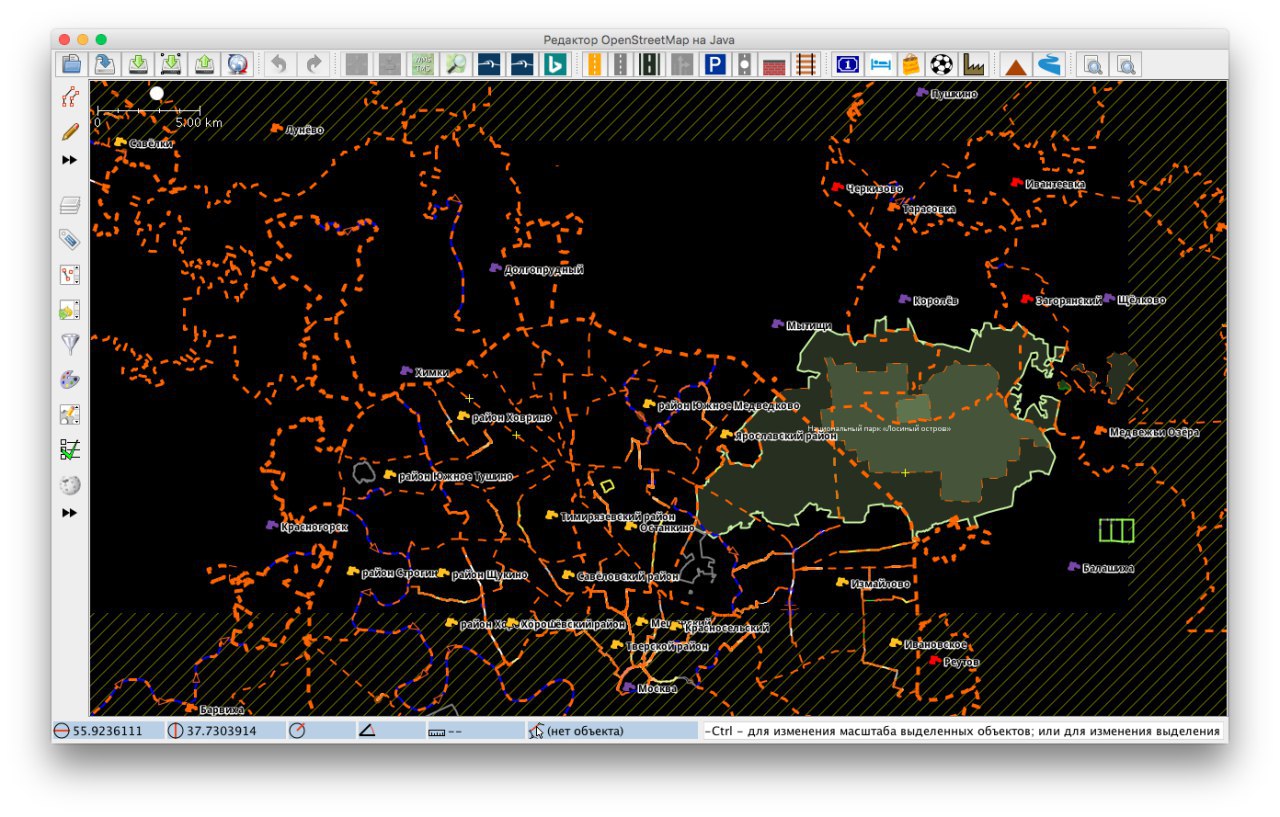Select the orange road preset icon
This screenshot has width=1280, height=817.
(594, 65)
